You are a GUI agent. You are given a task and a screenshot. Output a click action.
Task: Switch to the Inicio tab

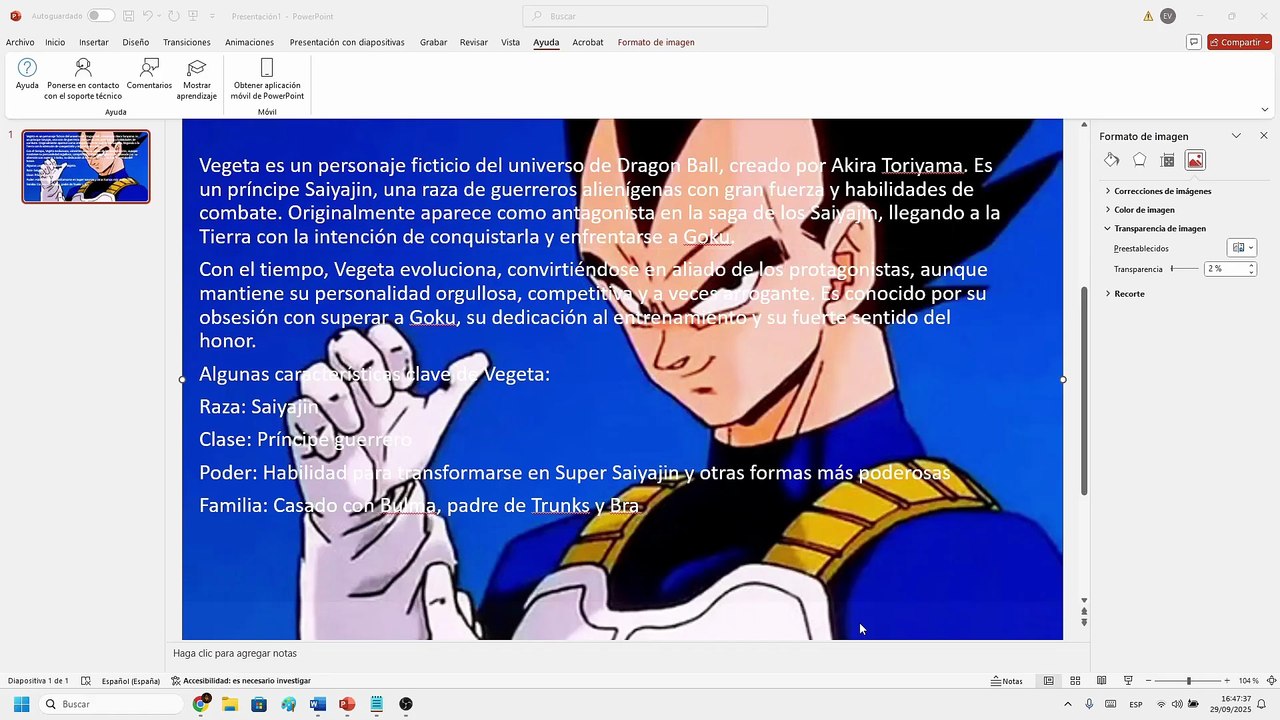coord(55,42)
